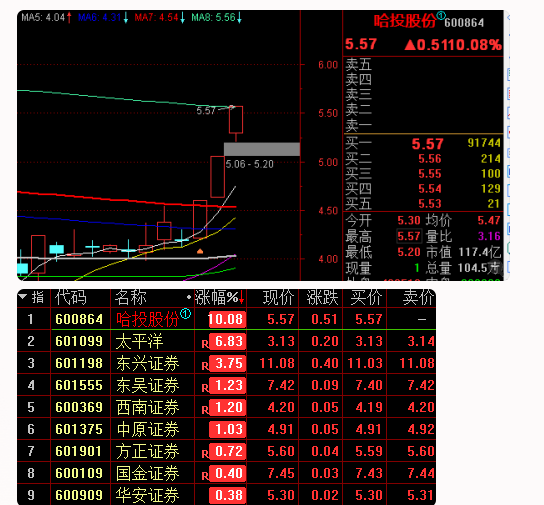The height and width of the screenshot is (505, 544).
Task: Click the R marker in the 方正证券 row
Action: pyautogui.click(x=205, y=454)
